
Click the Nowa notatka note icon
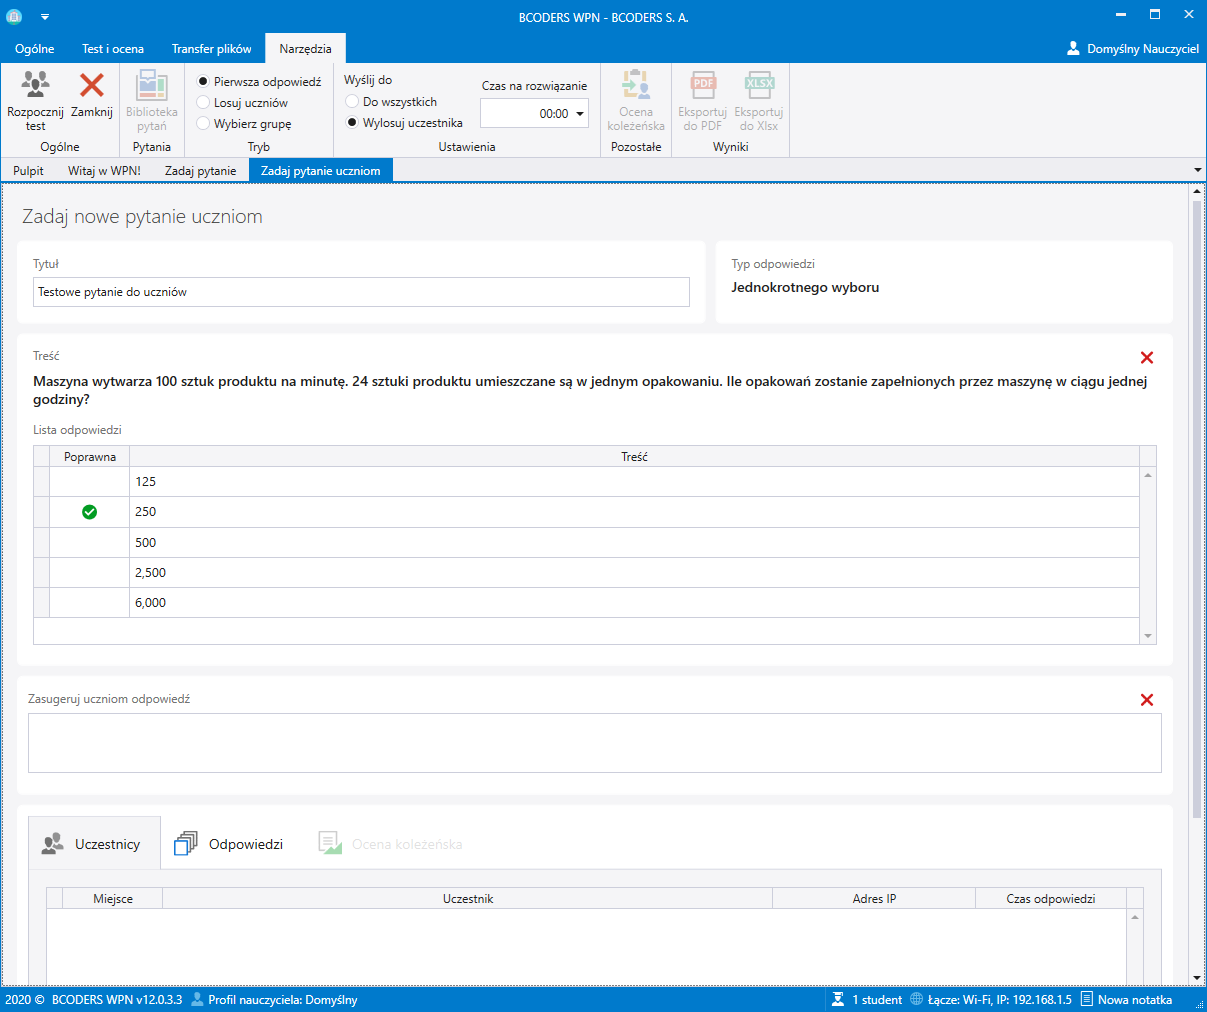click(x=1087, y=999)
